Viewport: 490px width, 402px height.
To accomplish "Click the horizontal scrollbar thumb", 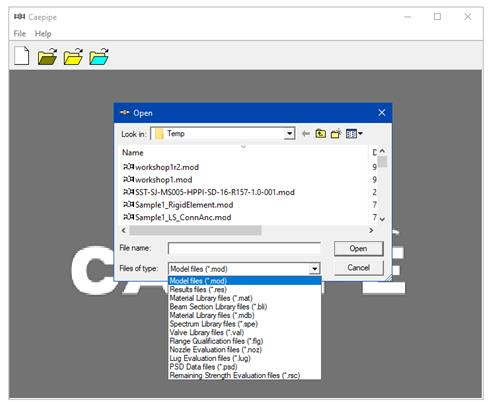I will (x=195, y=230).
